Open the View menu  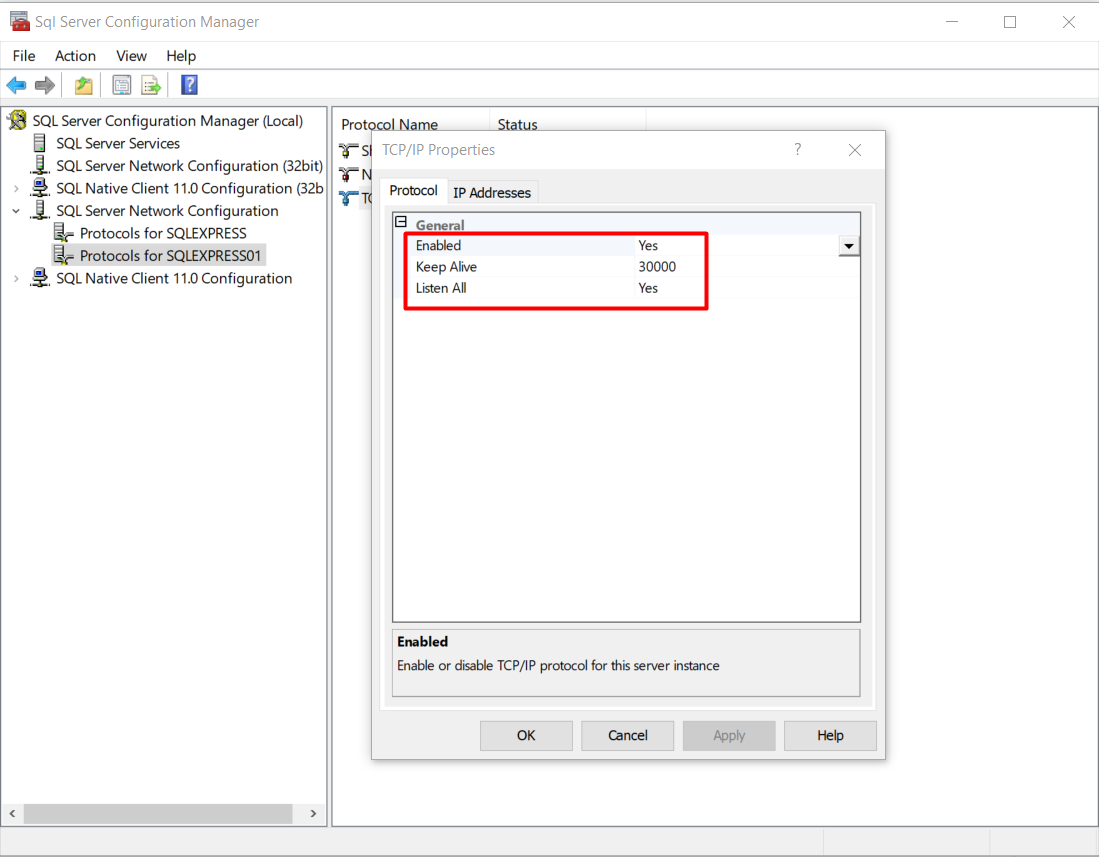coord(131,56)
